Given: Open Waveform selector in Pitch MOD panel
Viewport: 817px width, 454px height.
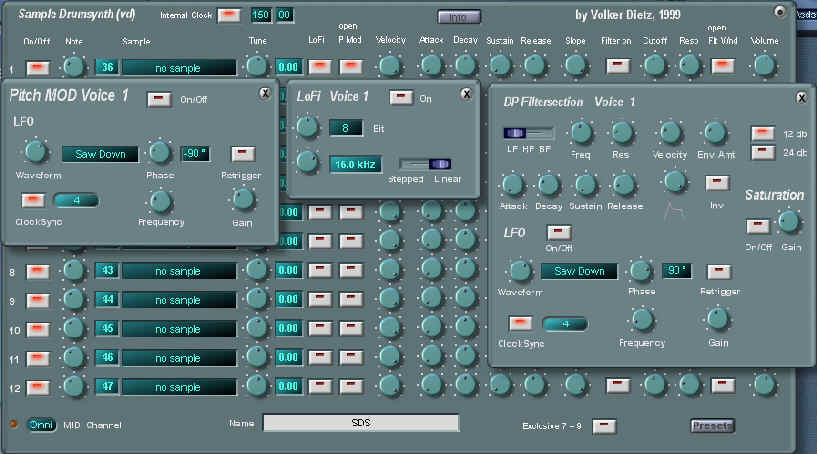Looking at the screenshot, I should click(x=100, y=154).
